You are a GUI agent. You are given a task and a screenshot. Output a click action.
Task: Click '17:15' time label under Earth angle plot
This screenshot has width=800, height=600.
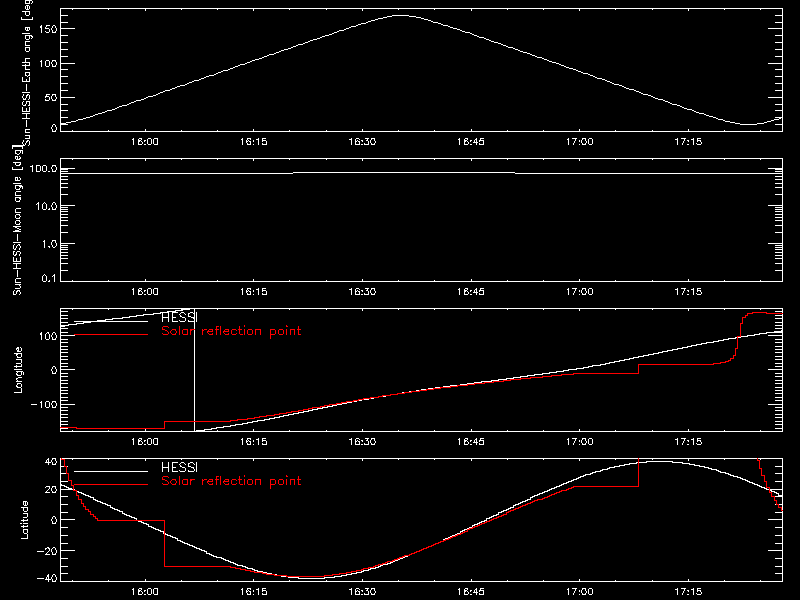(688, 141)
